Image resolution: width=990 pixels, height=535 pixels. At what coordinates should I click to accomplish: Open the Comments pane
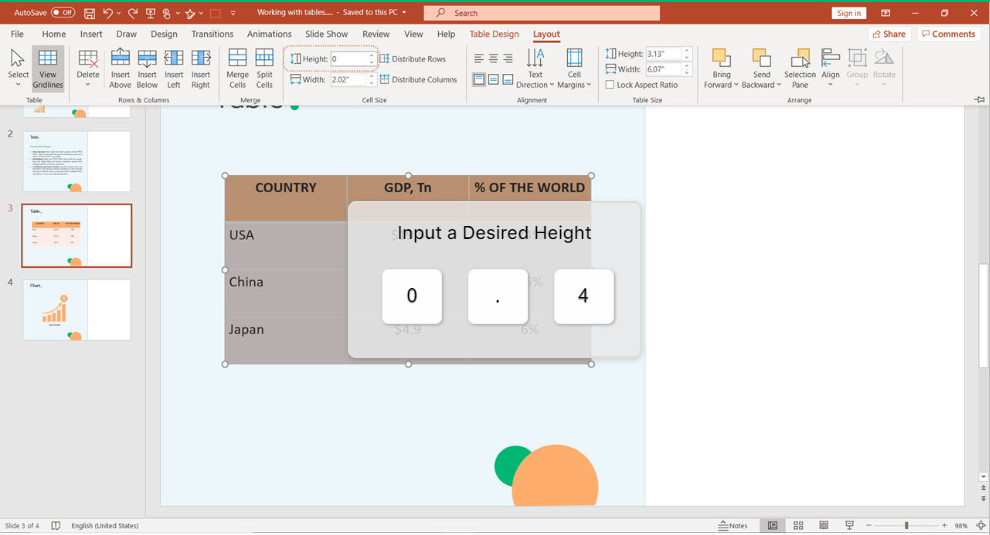[x=948, y=34]
